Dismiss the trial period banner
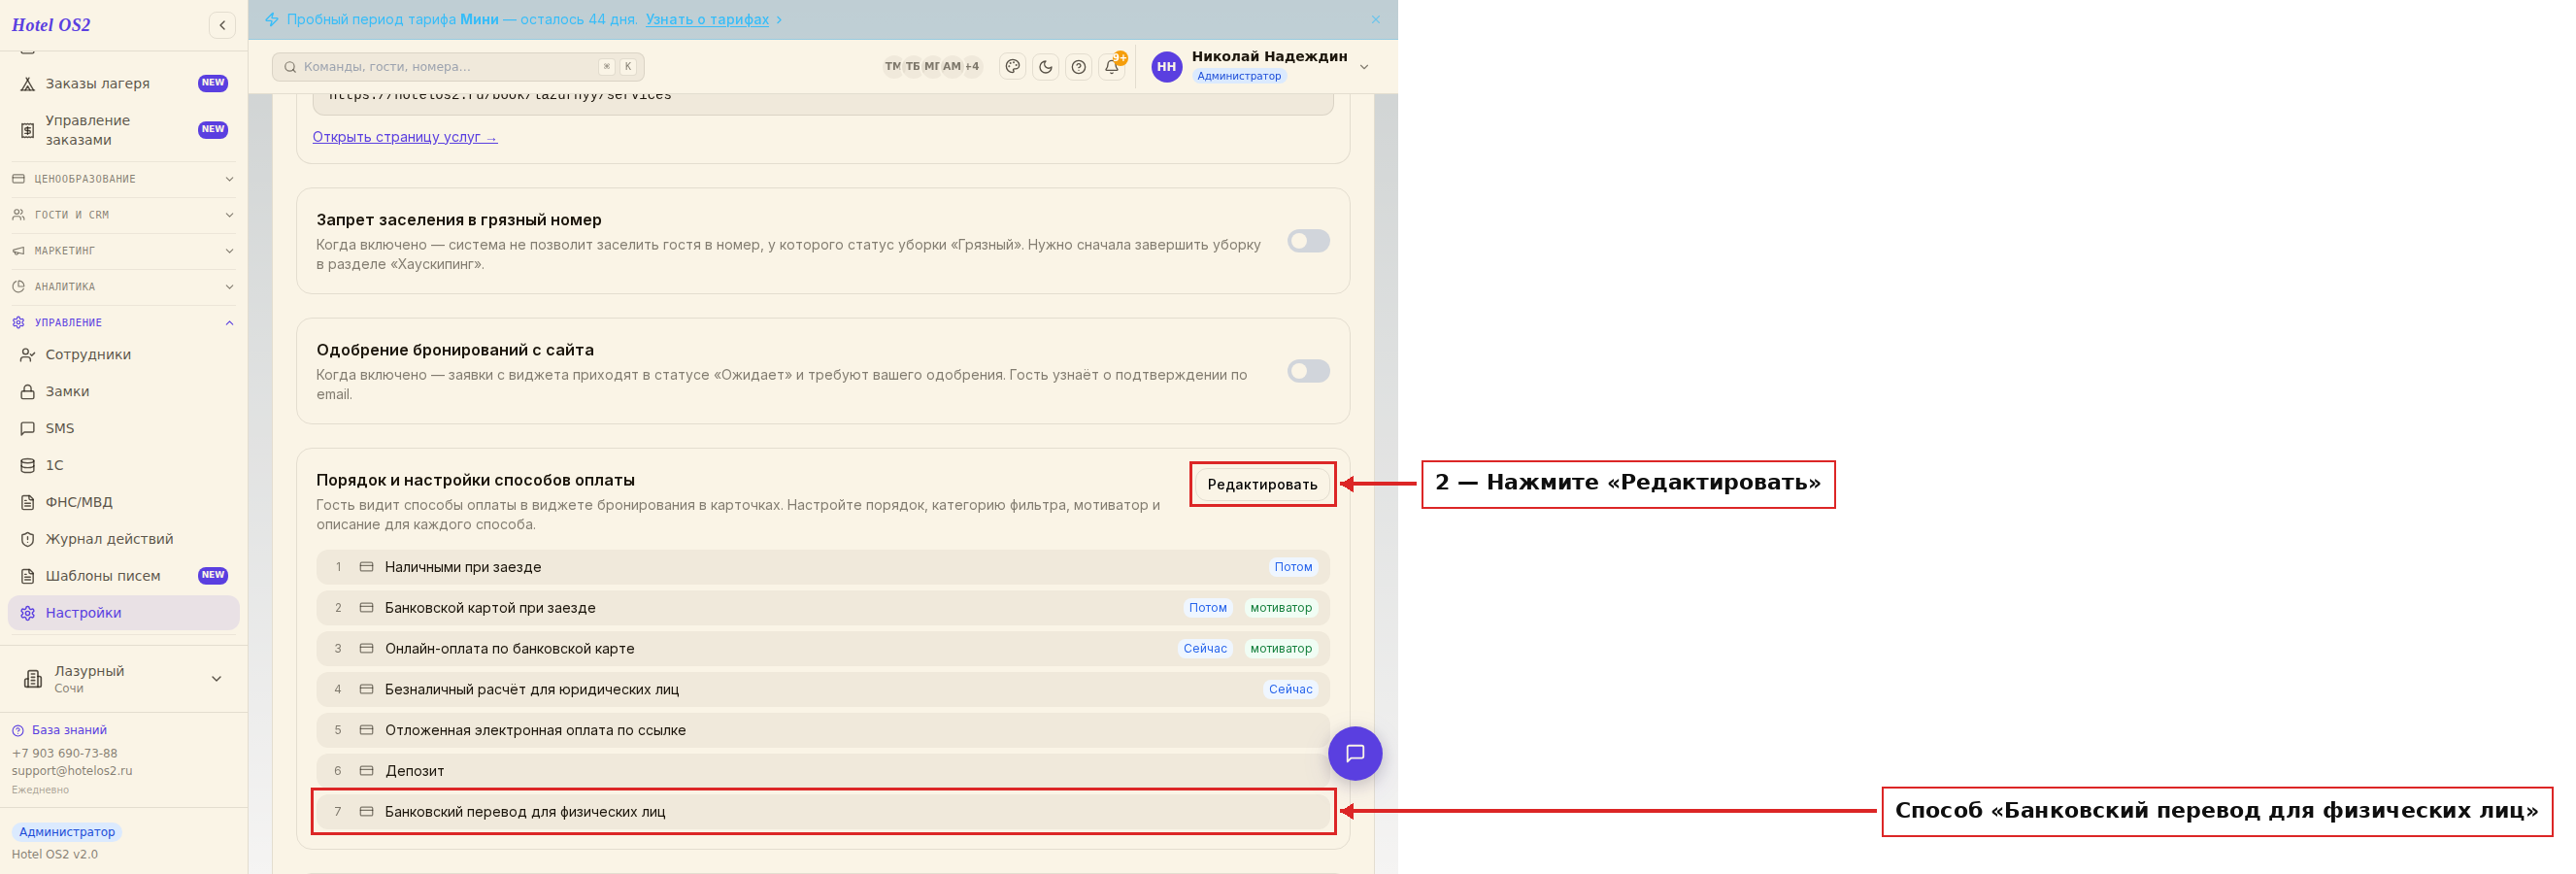This screenshot has width=2576, height=874. pyautogui.click(x=1375, y=19)
